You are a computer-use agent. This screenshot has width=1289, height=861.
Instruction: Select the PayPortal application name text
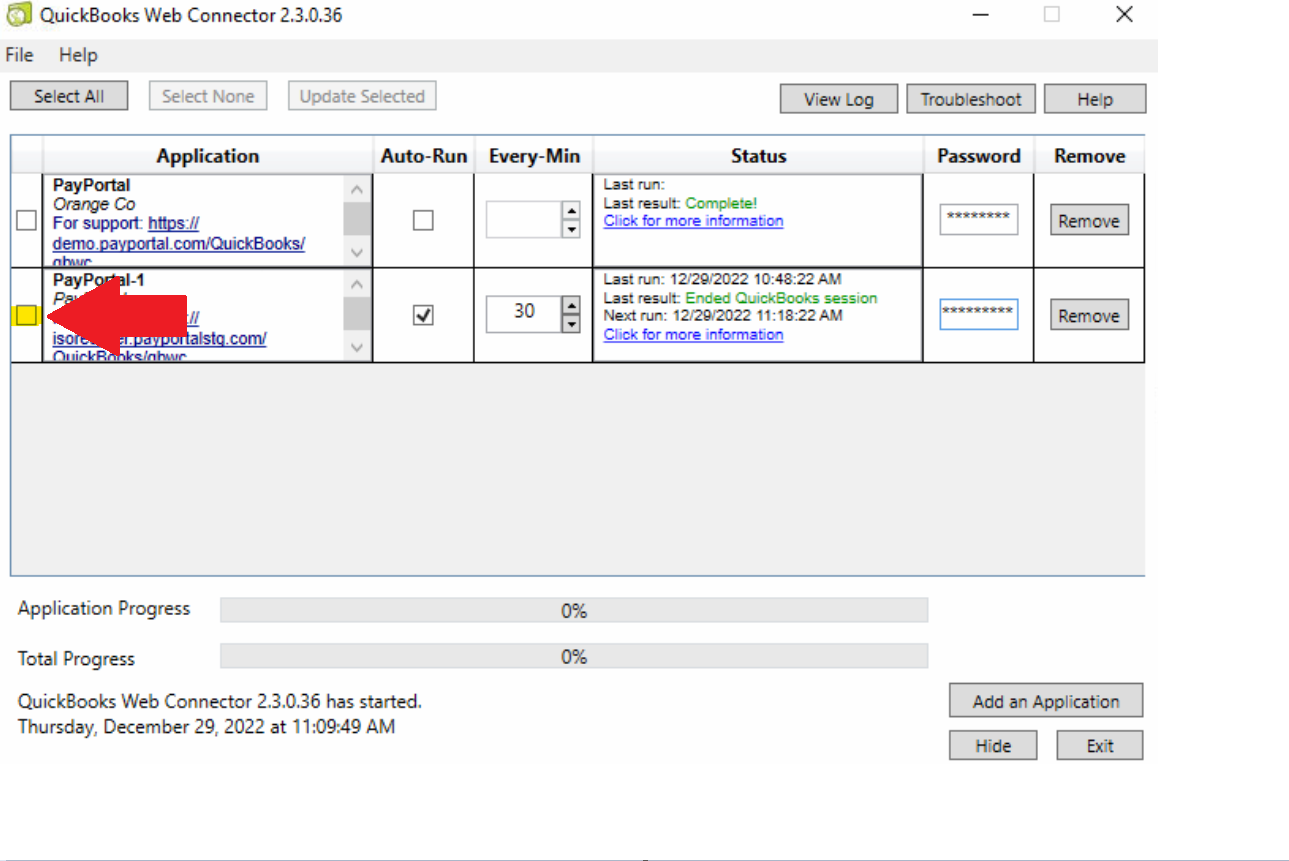coord(91,185)
